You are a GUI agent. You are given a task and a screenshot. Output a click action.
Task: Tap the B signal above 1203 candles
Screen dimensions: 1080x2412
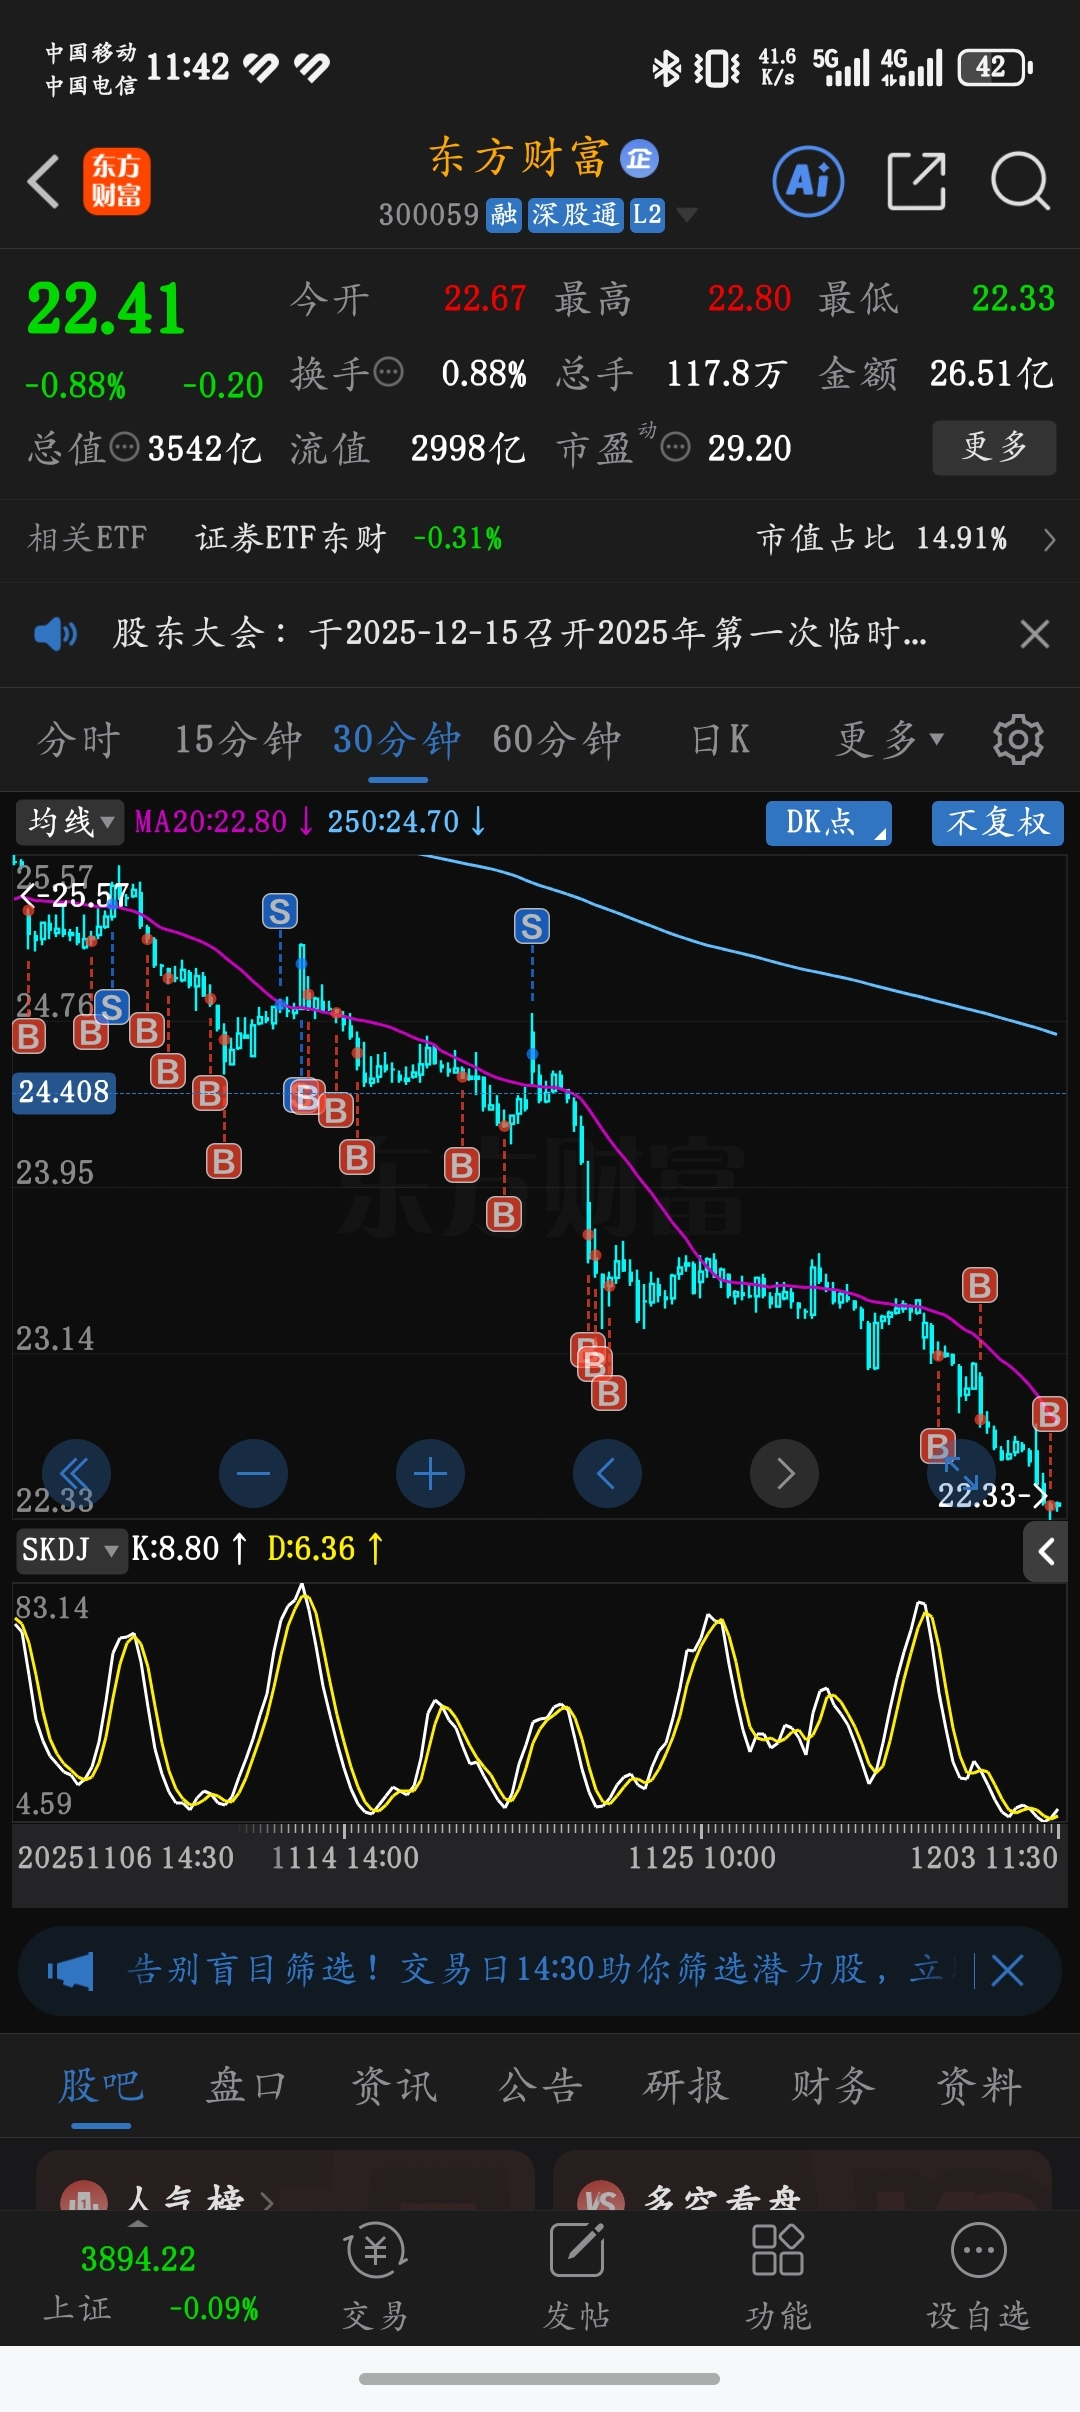tap(980, 1286)
